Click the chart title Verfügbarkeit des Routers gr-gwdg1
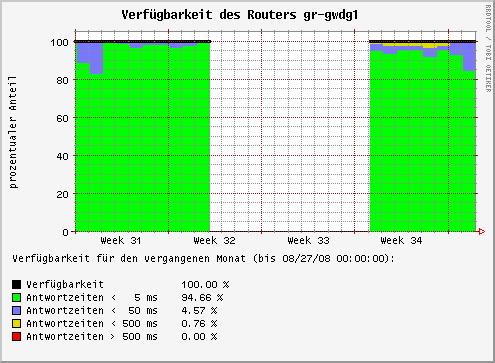The width and height of the screenshot is (495, 363). click(239, 15)
